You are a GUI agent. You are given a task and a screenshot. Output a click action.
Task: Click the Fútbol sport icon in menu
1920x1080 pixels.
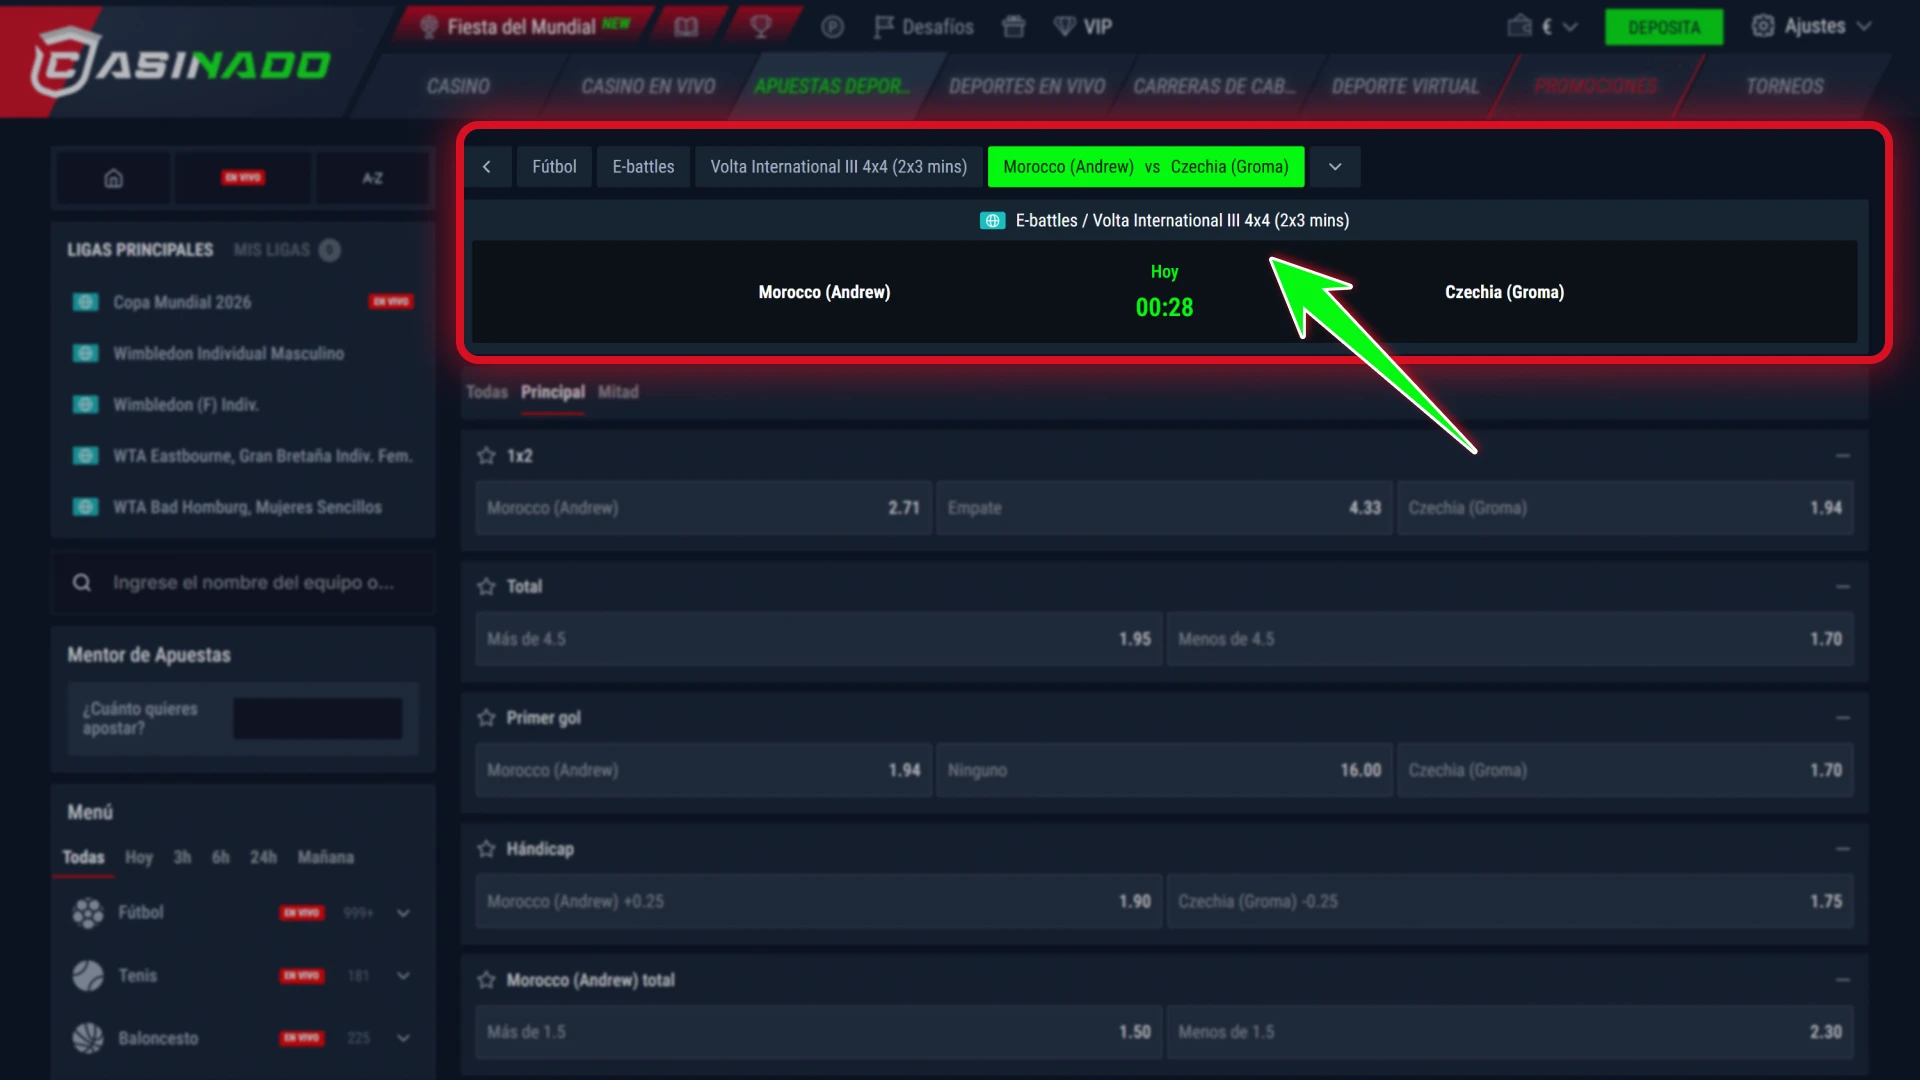coord(88,912)
